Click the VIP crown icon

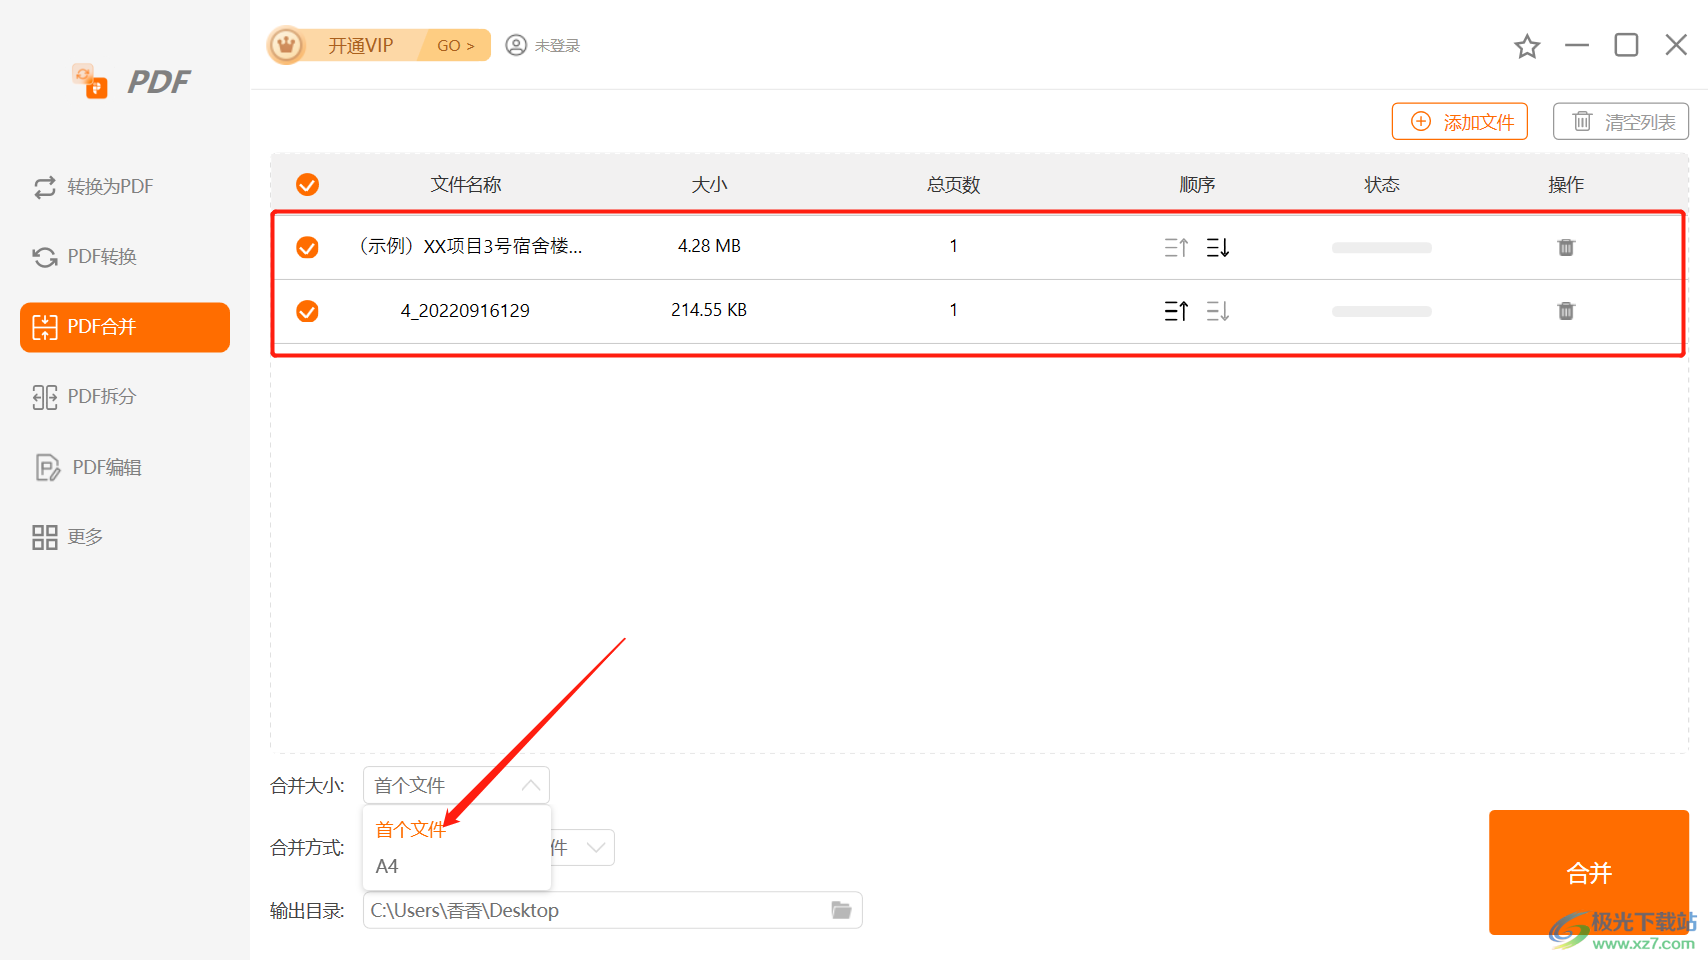tap(287, 45)
